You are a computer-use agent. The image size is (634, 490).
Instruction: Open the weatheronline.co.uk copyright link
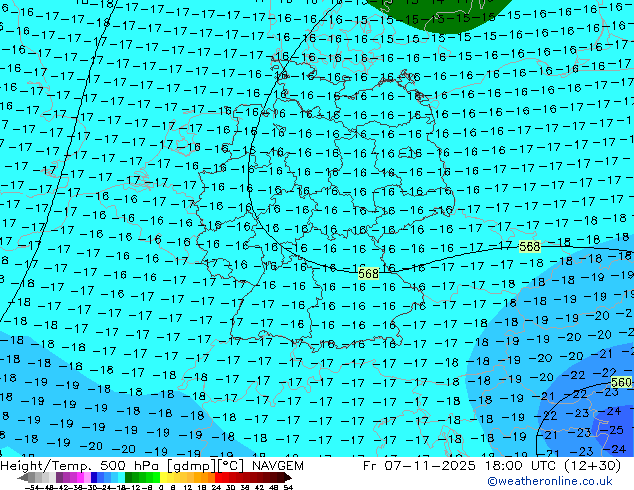coord(549,481)
